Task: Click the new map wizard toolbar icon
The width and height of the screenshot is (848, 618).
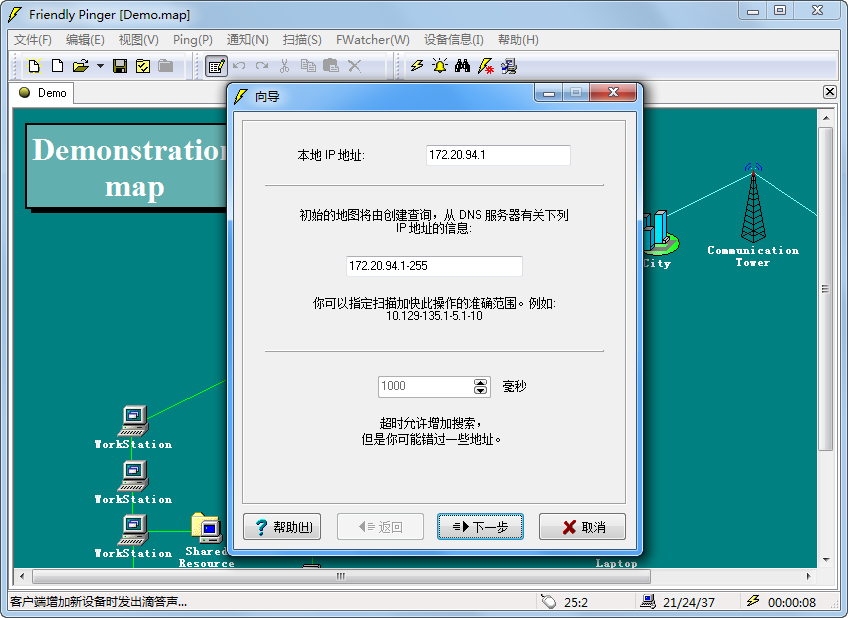Action: (x=34, y=66)
